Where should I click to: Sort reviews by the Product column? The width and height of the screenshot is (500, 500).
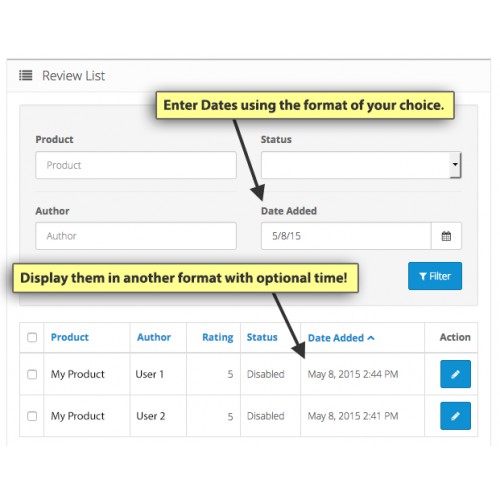tap(70, 337)
